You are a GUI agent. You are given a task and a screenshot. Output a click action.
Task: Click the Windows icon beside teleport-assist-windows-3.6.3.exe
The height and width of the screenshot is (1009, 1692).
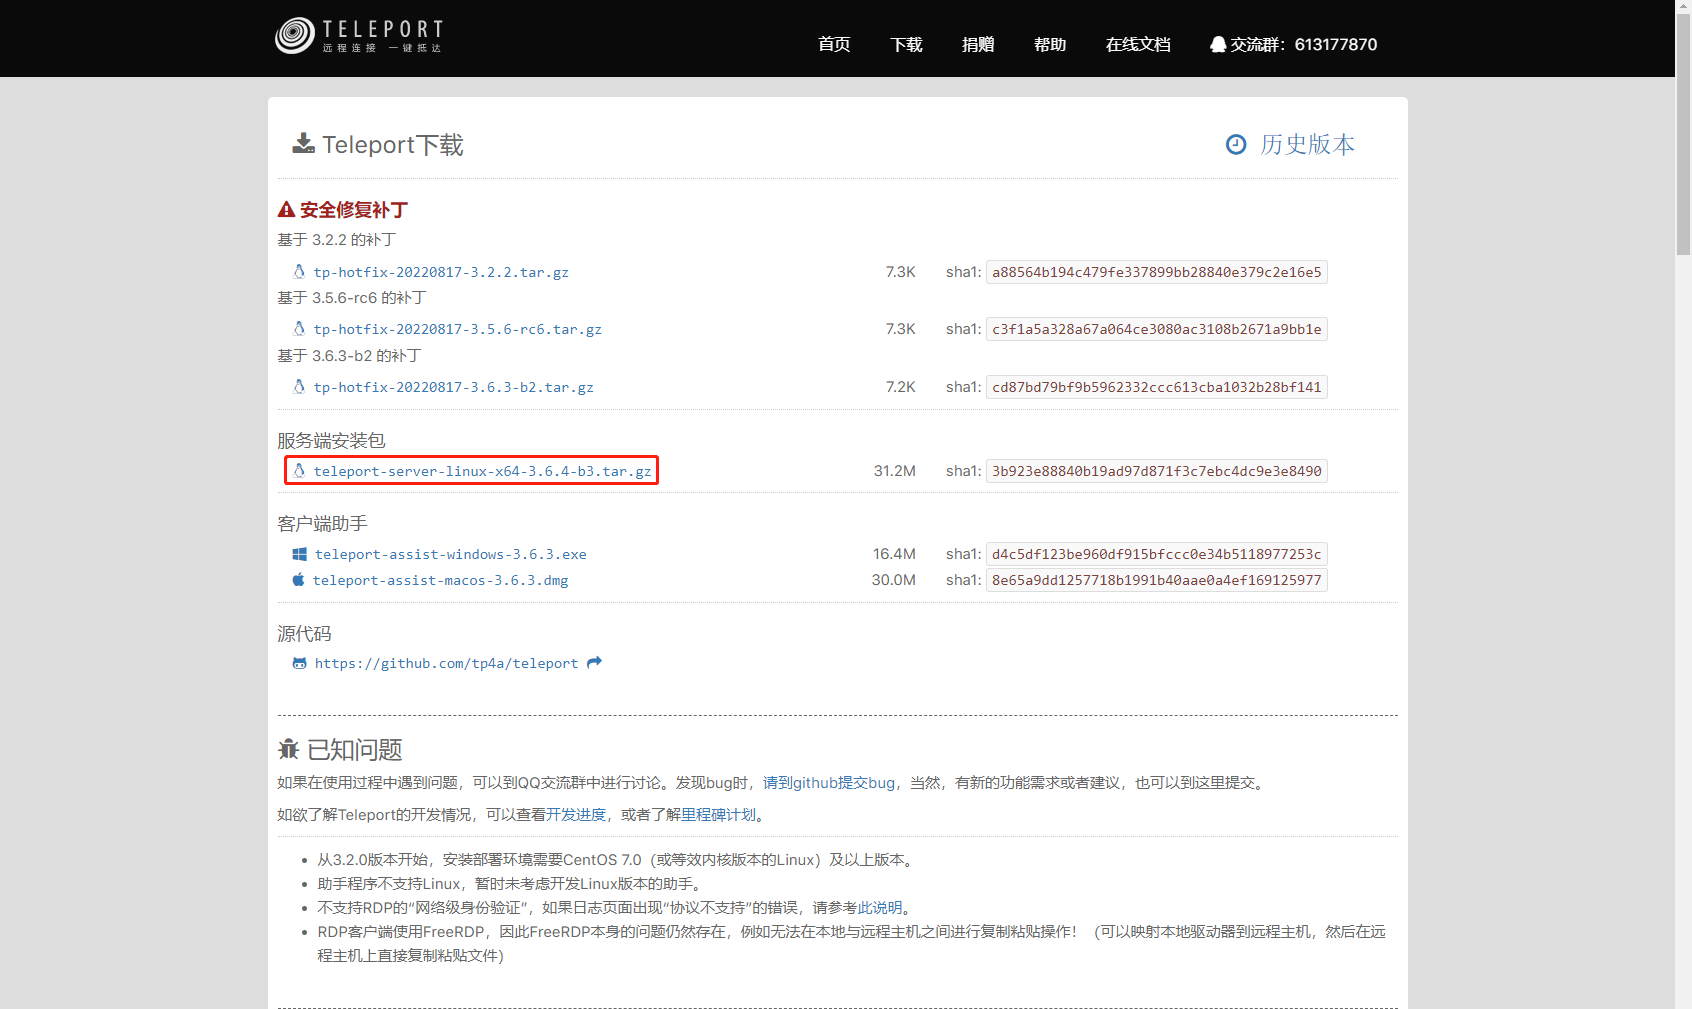coord(299,554)
